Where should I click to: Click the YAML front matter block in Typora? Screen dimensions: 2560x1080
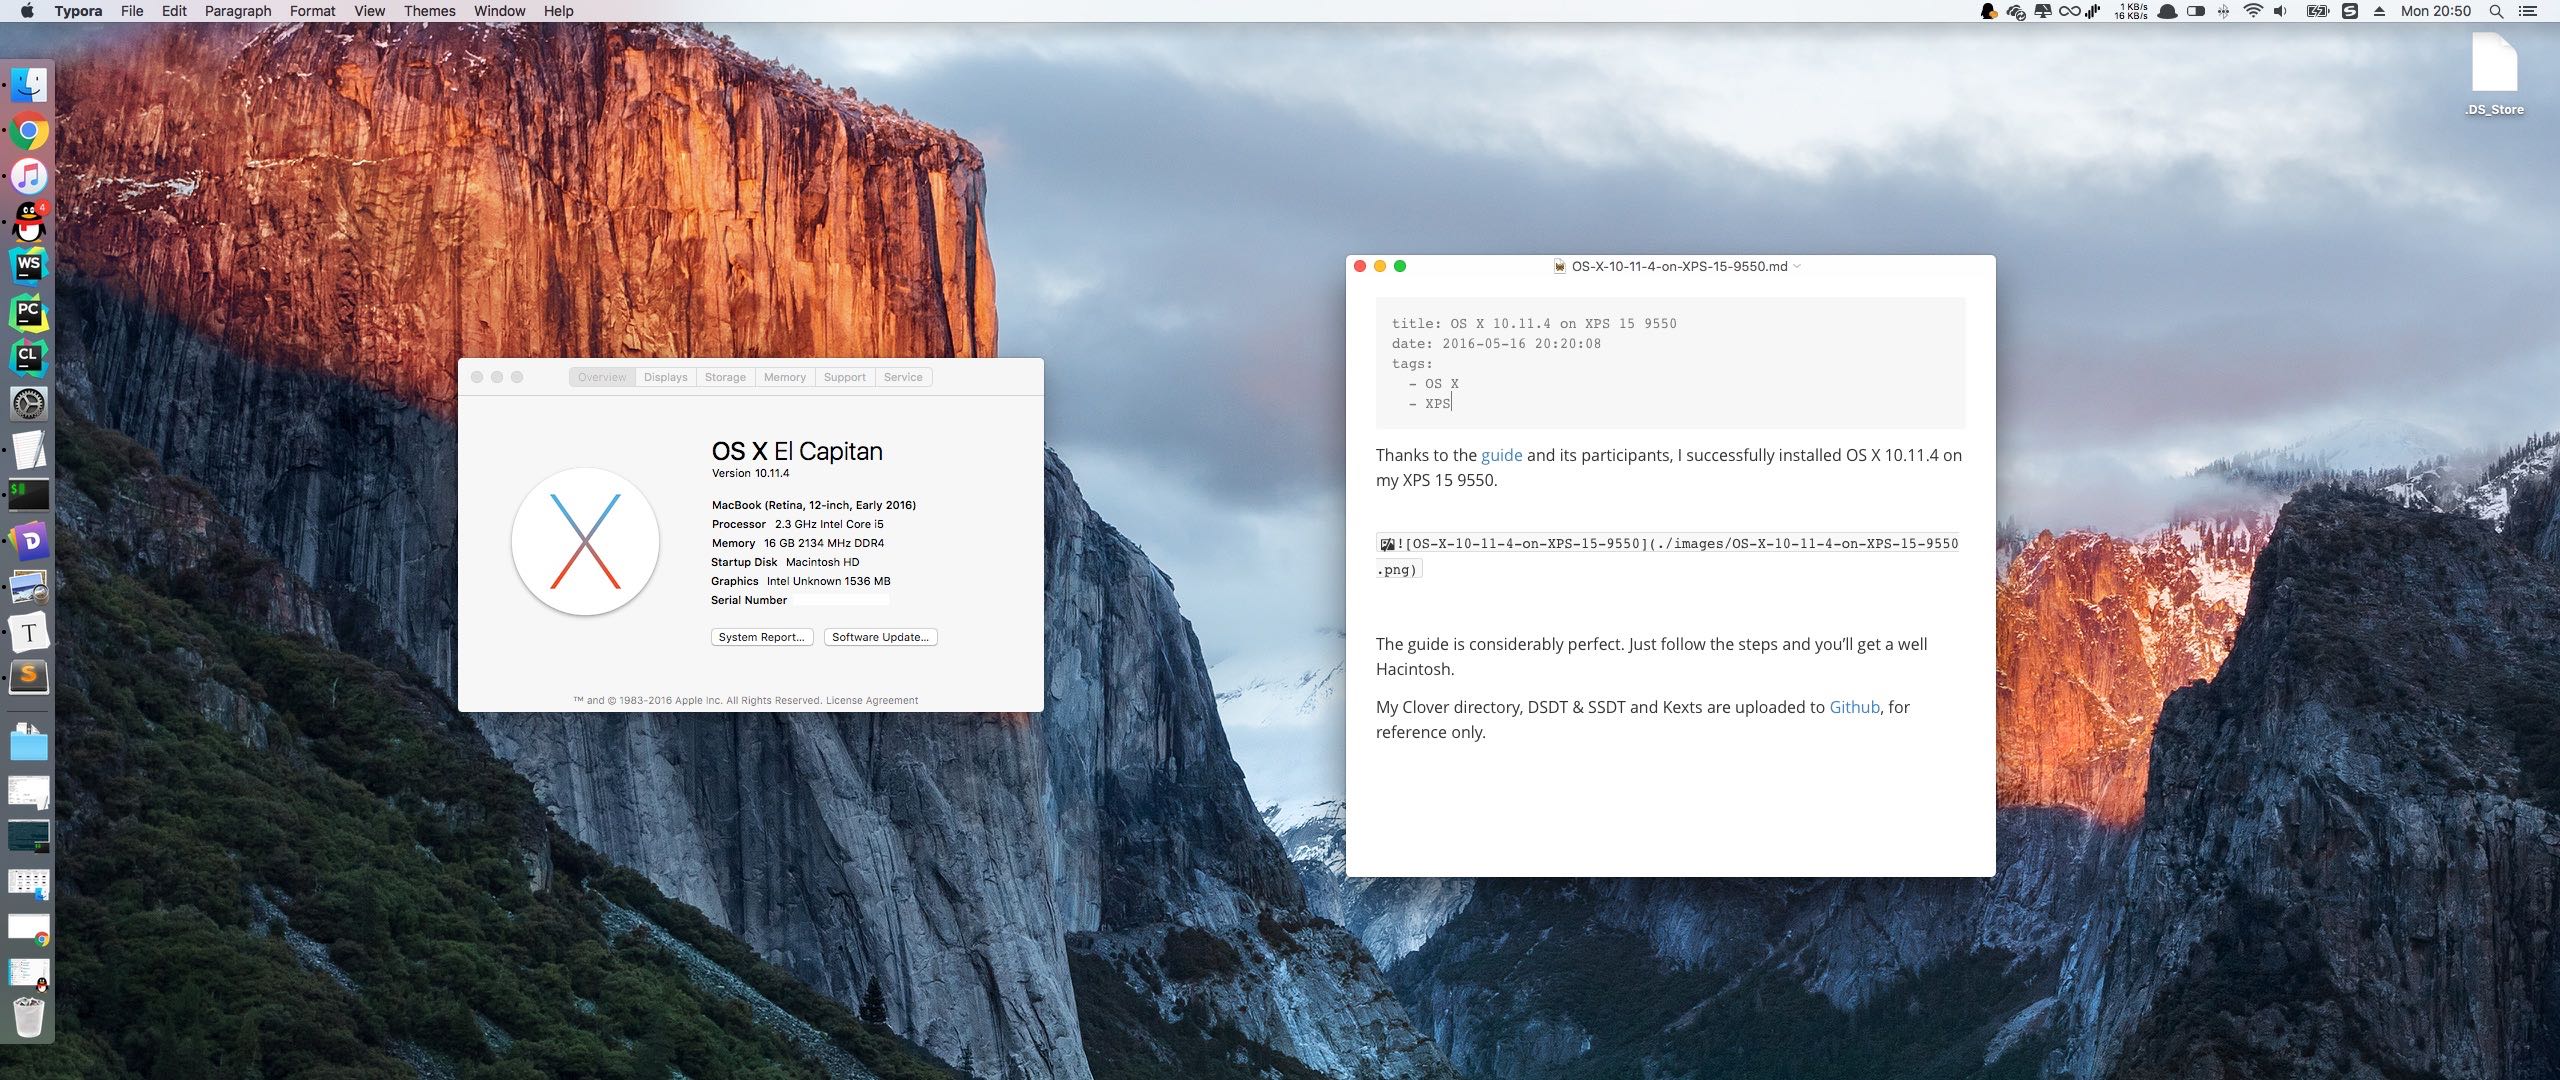[1670, 363]
